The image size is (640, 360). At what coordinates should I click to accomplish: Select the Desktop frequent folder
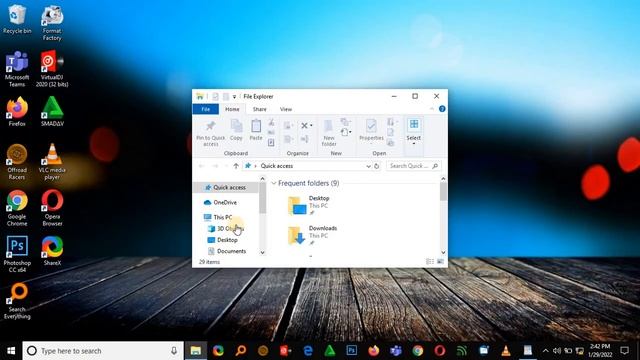(x=309, y=205)
